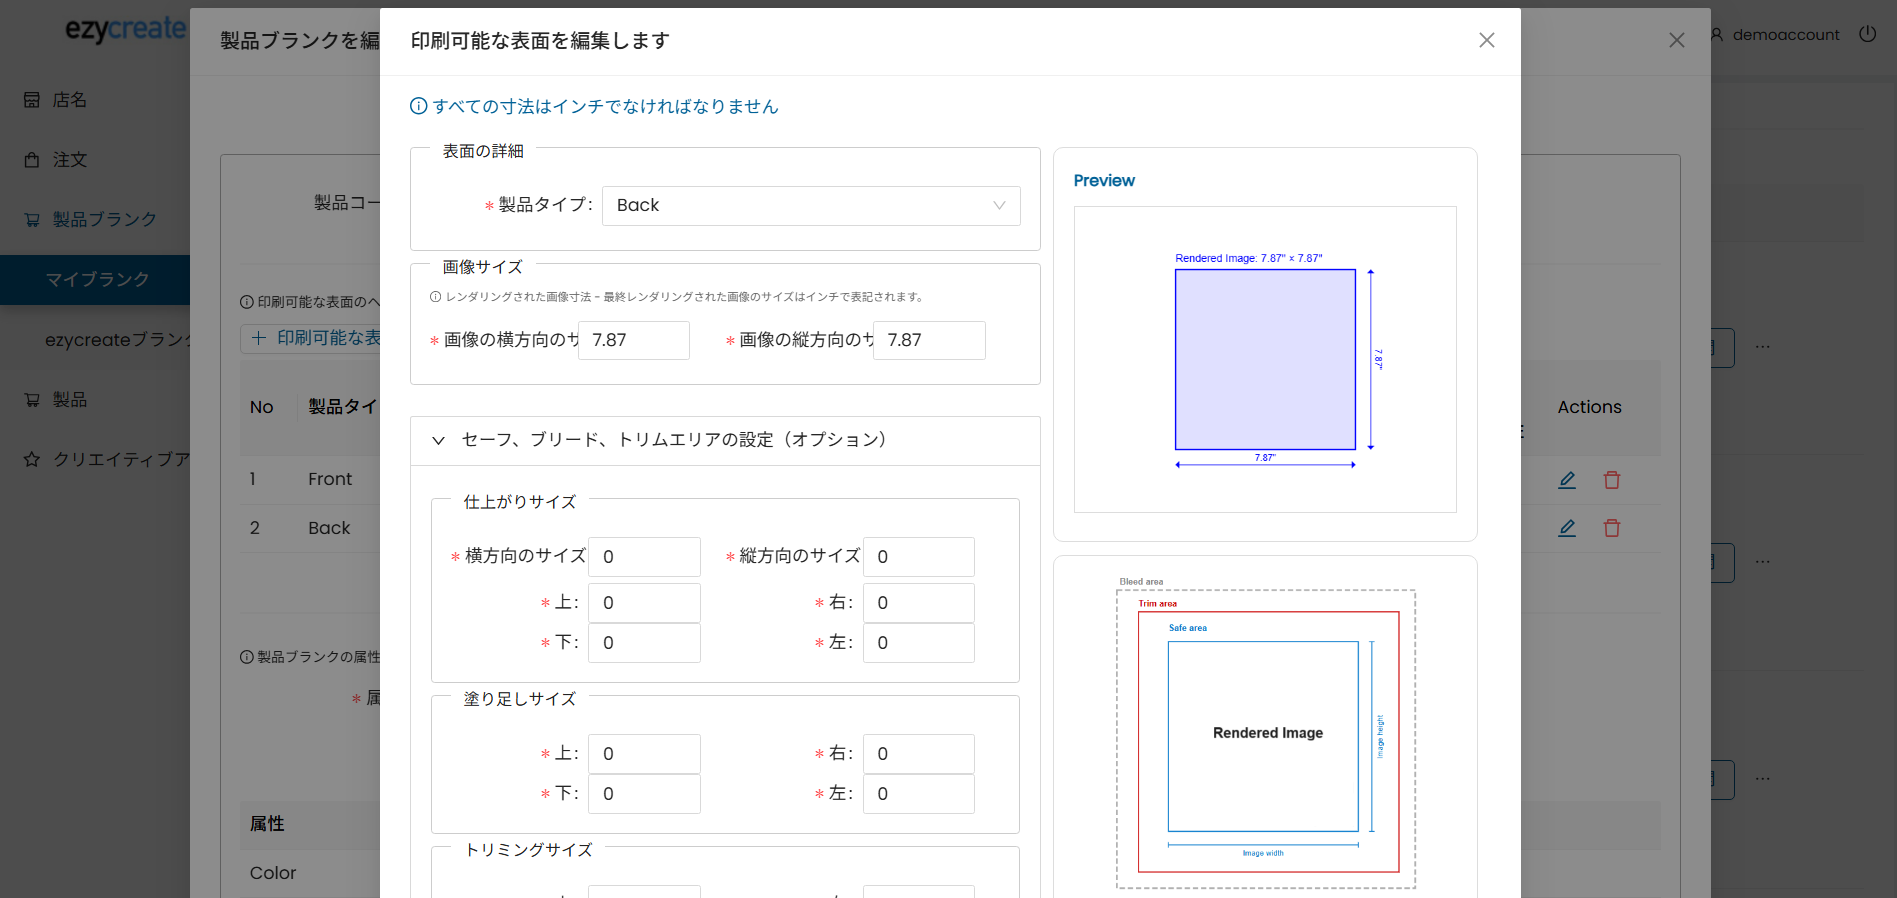This screenshot has width=1897, height=898.
Task: Click 仕上がりサイズ 横方向のサイズ input
Action: 644,557
